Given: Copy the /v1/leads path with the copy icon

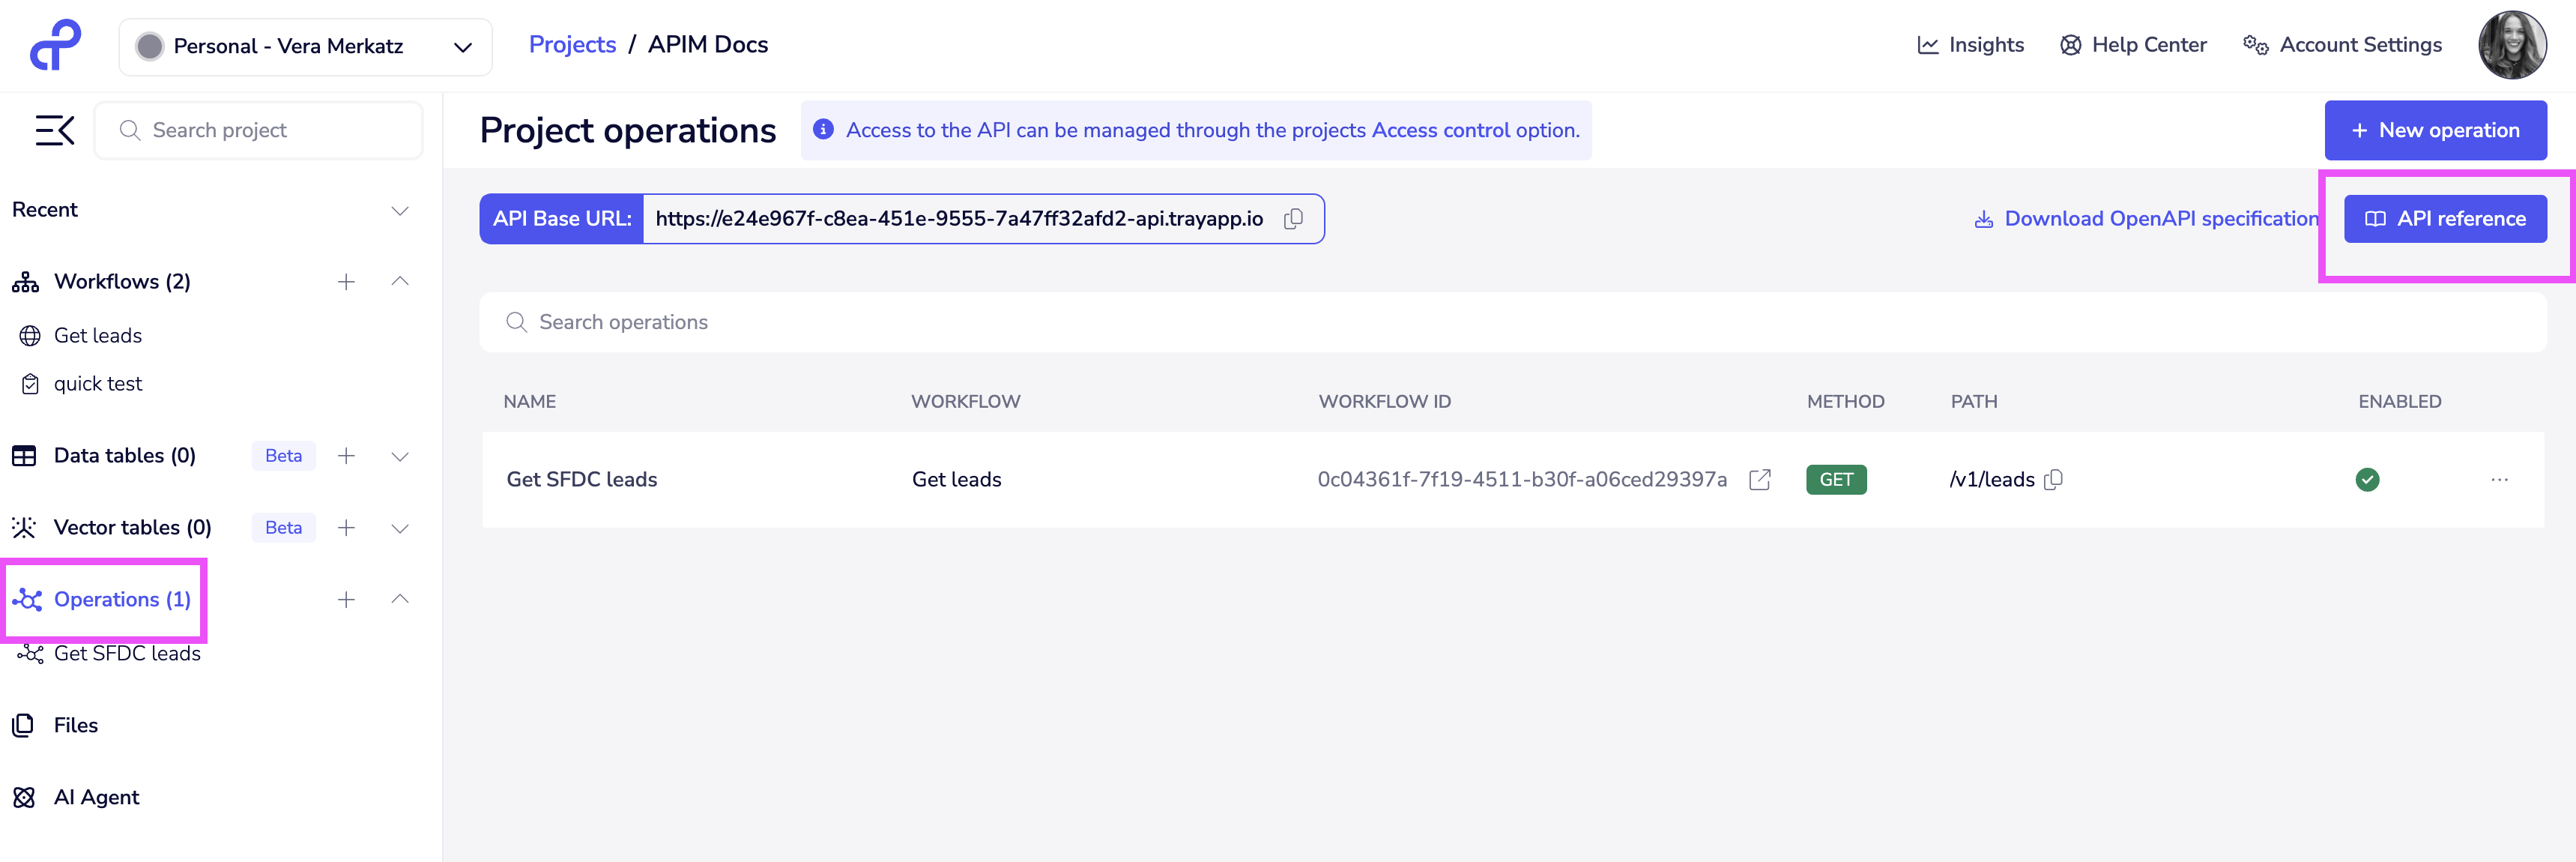Looking at the screenshot, I should pos(2053,480).
